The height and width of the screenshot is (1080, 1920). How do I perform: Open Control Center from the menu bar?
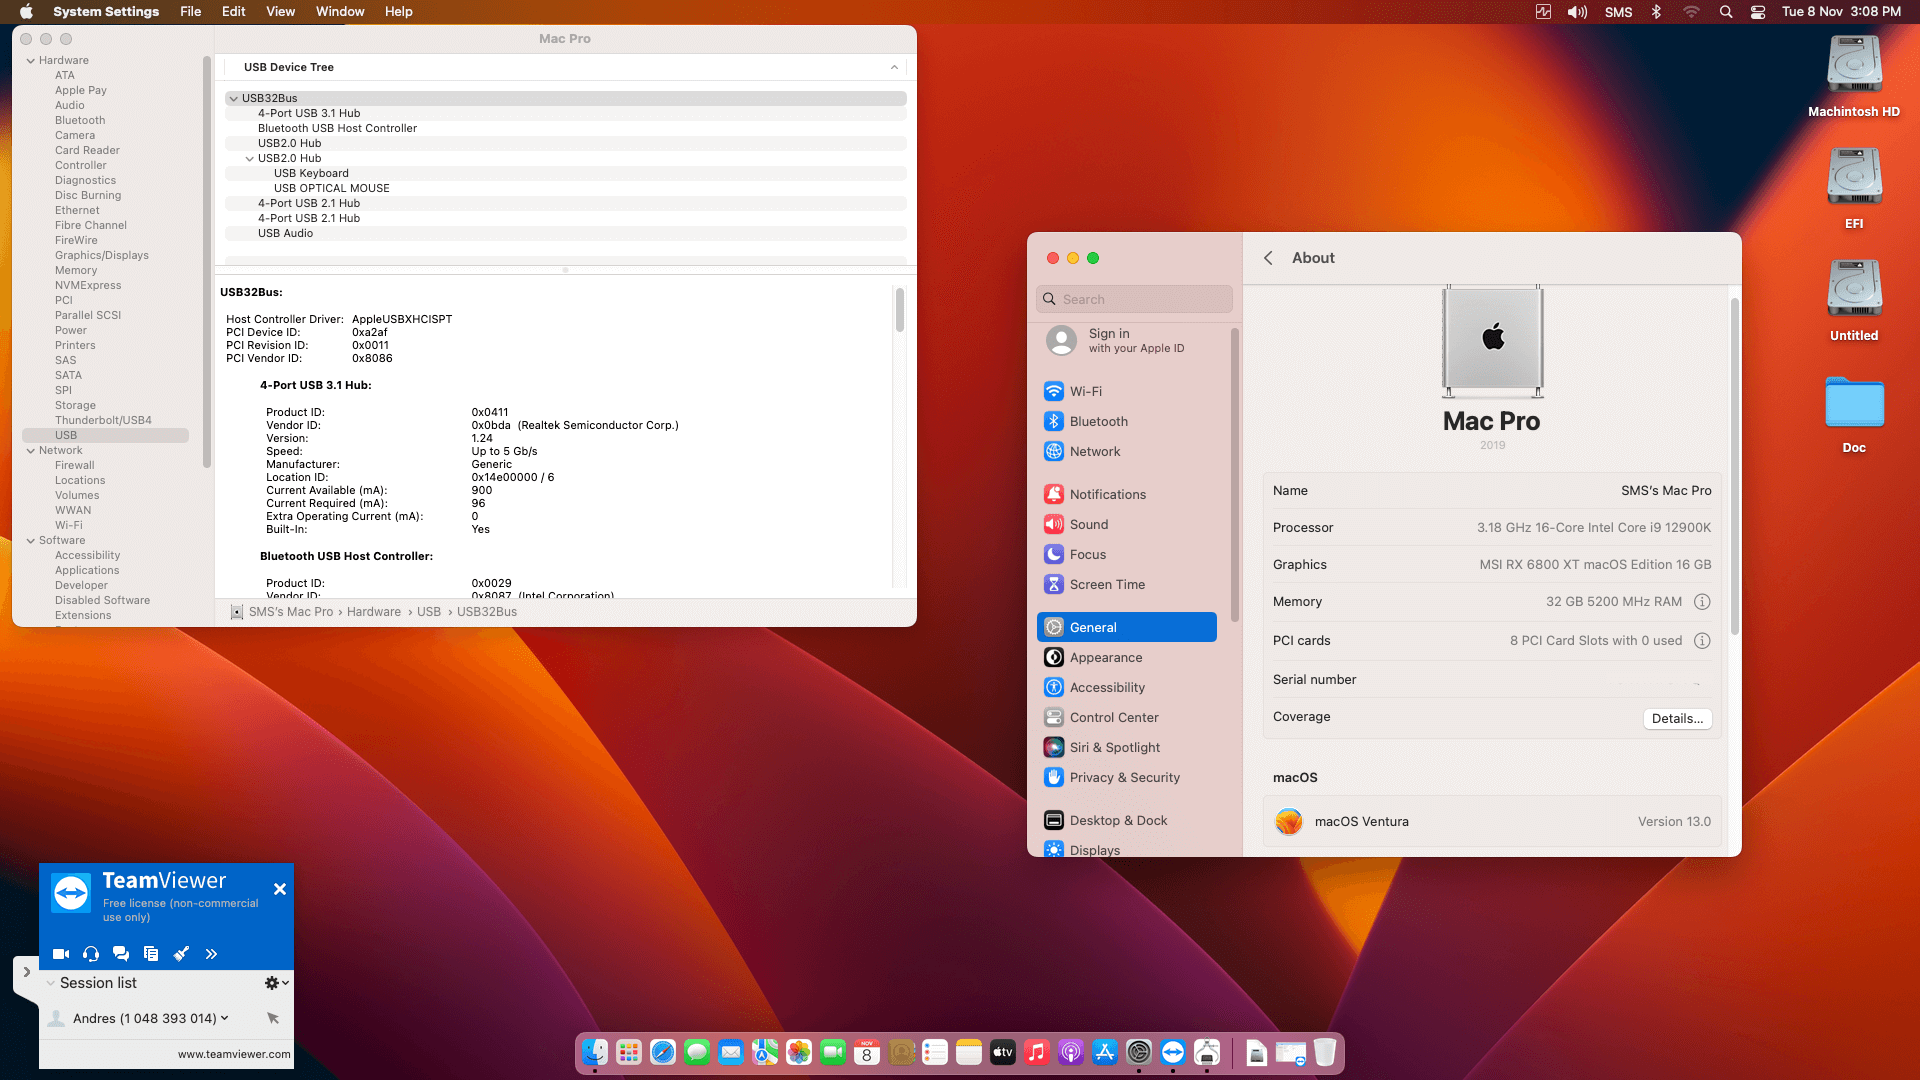(x=1758, y=12)
